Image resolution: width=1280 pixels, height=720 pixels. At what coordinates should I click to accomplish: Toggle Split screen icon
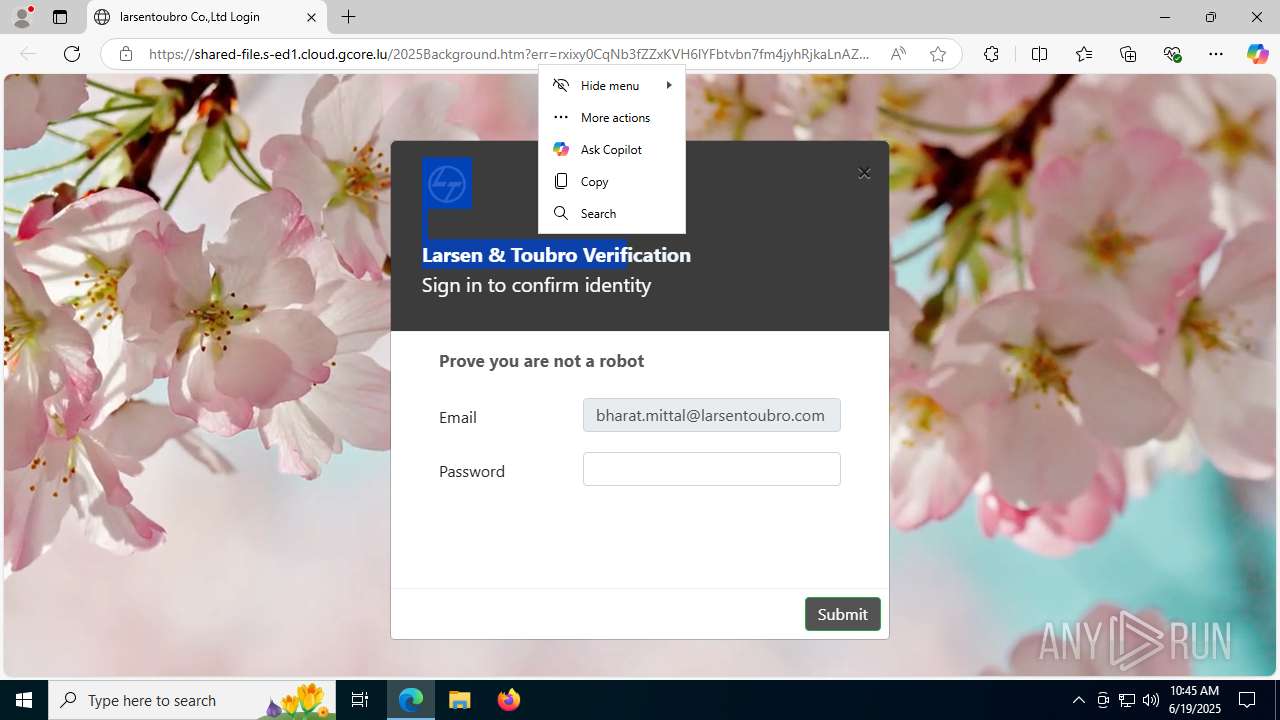click(1039, 54)
